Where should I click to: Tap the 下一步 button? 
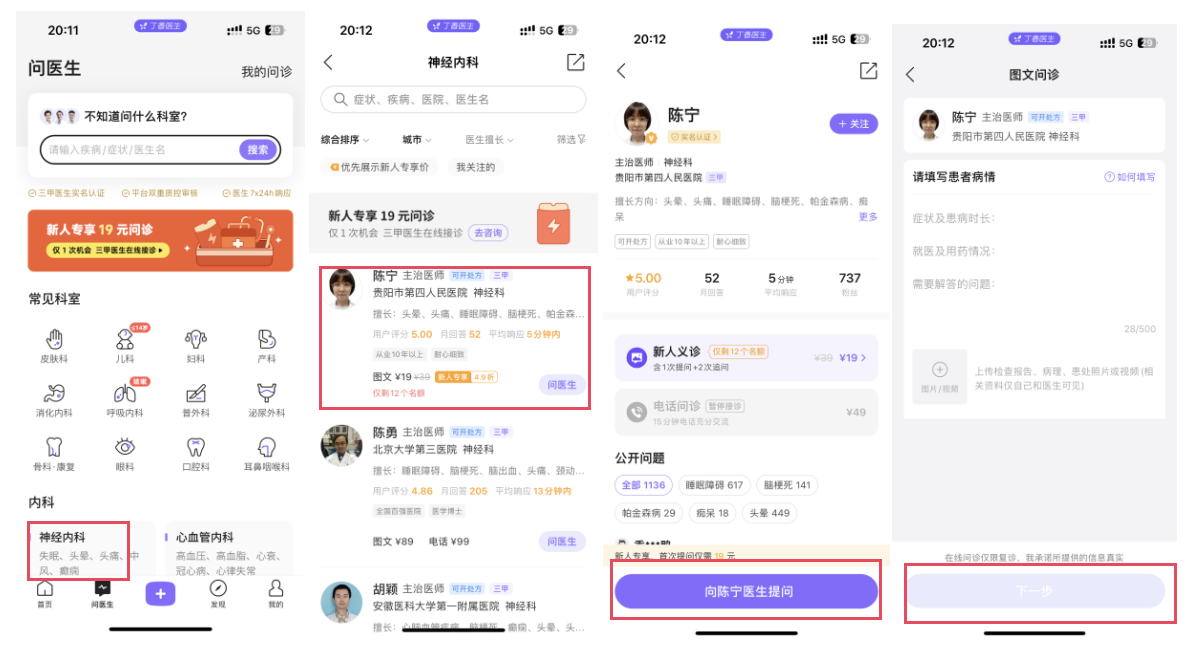point(1034,591)
